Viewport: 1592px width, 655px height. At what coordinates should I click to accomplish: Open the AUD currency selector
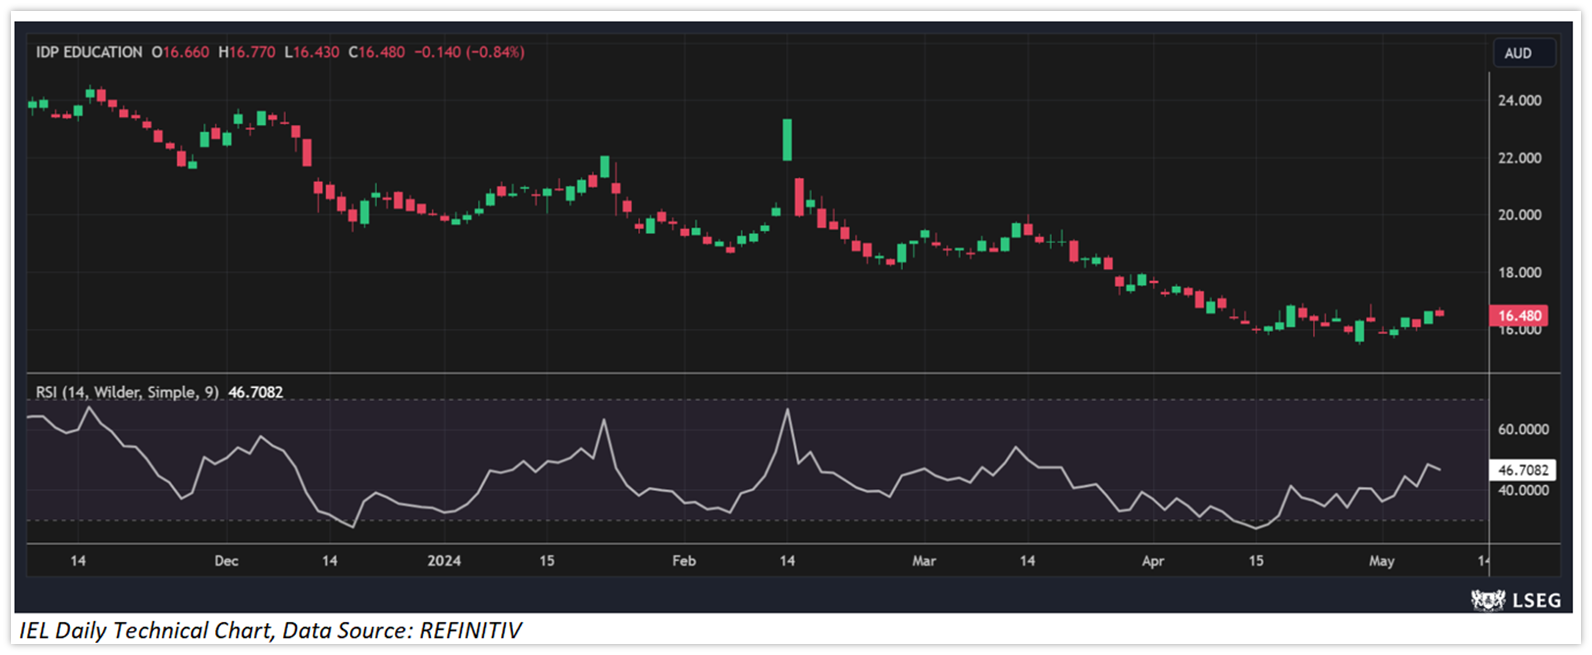pyautogui.click(x=1517, y=53)
